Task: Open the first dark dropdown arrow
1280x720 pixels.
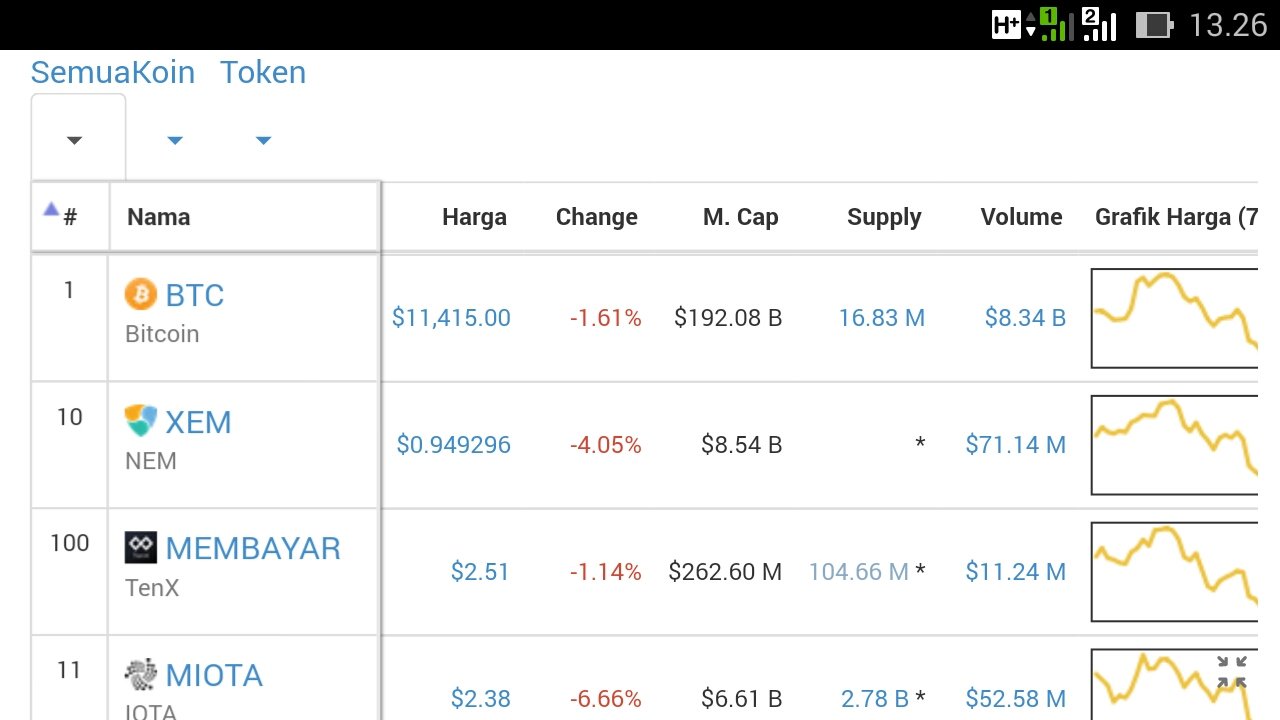Action: 74,140
